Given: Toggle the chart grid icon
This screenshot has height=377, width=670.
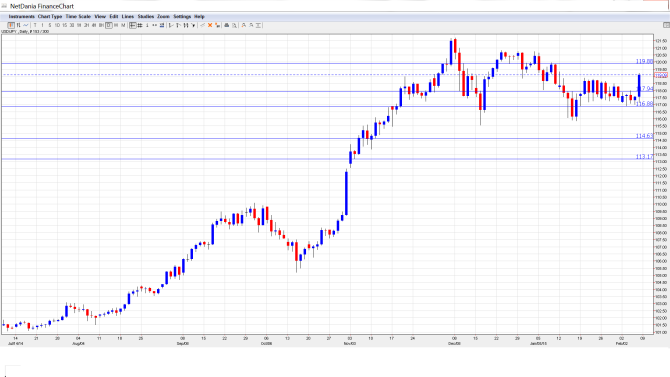Looking at the screenshot, I should coord(140,25).
